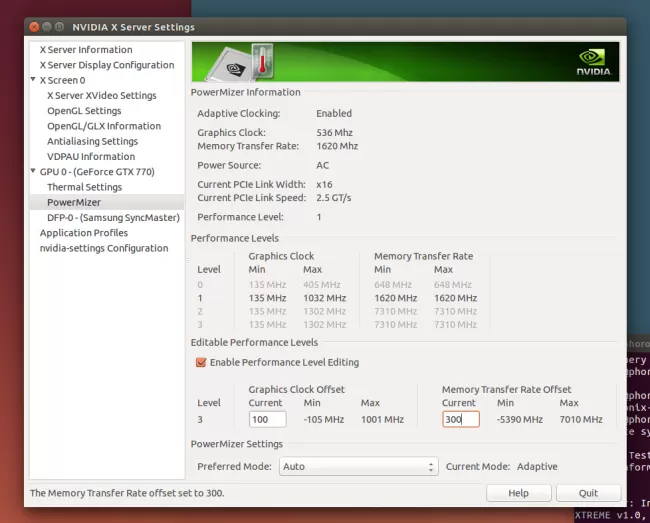Collapse the GPU 0 GeForce GTX 770 node
The height and width of the screenshot is (523, 650).
coord(33,172)
